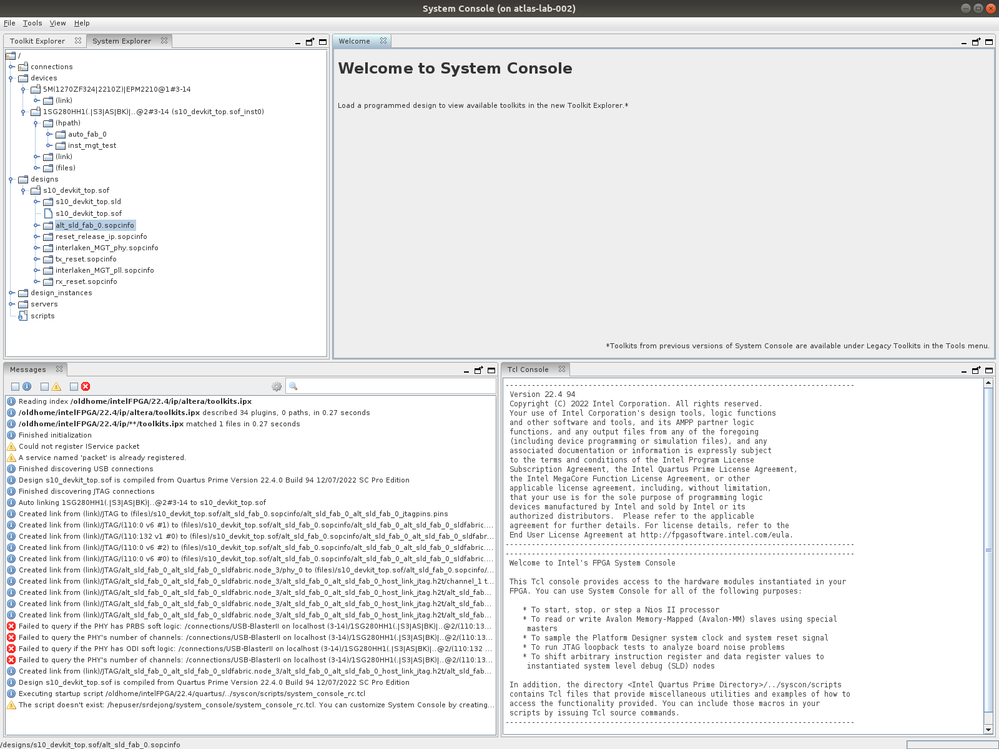Select the tx_reset.sopcinfo tree item

pos(86,259)
